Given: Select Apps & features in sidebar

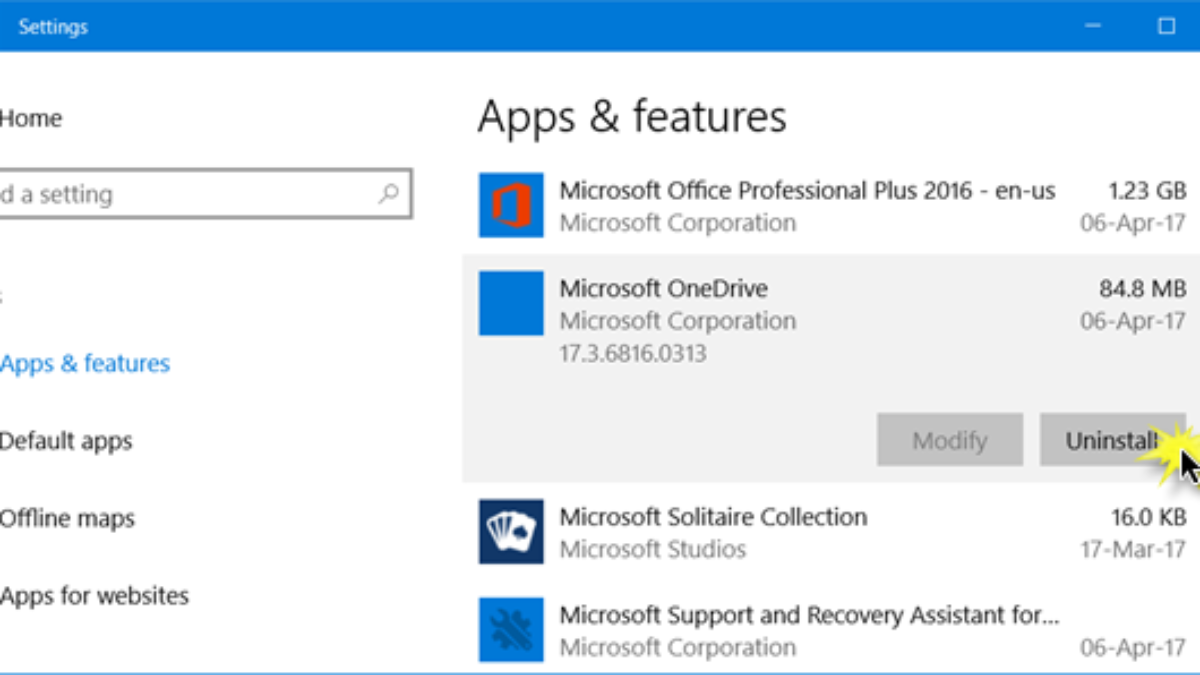Looking at the screenshot, I should (x=85, y=363).
